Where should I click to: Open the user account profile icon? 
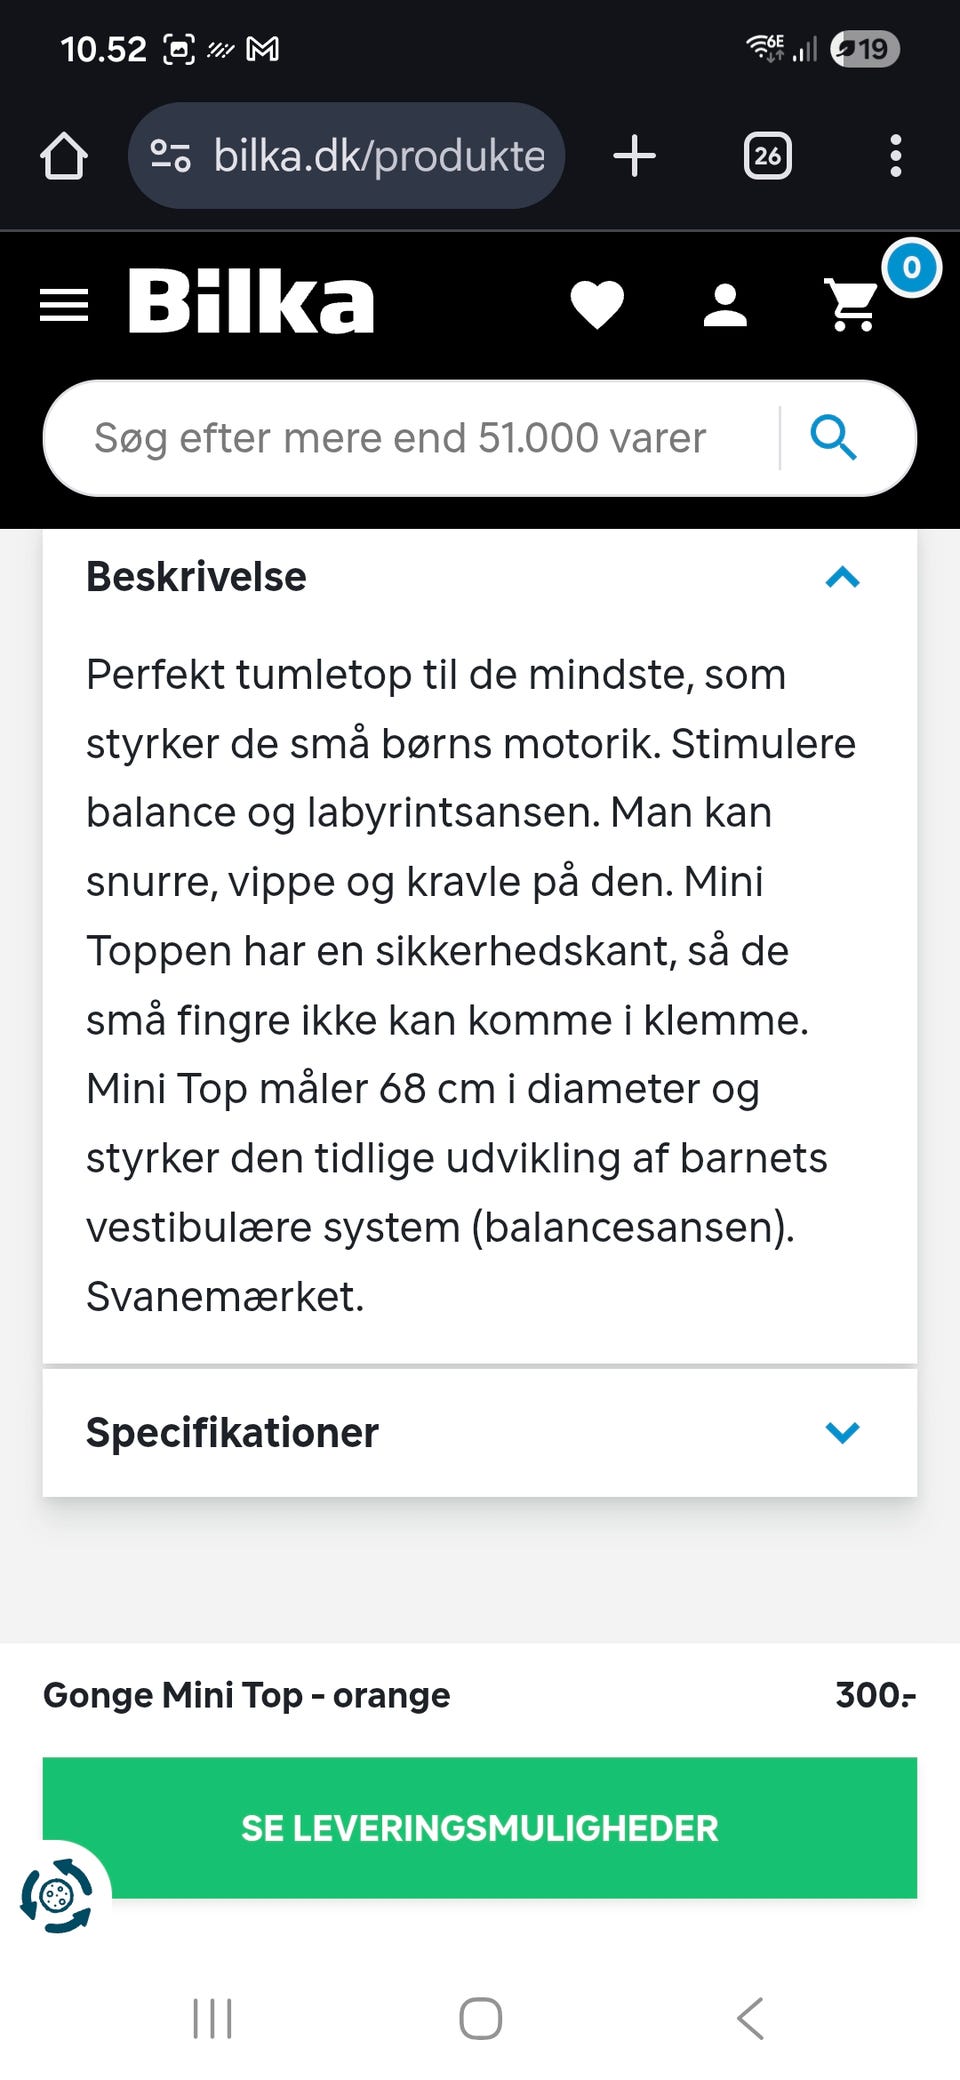click(725, 305)
